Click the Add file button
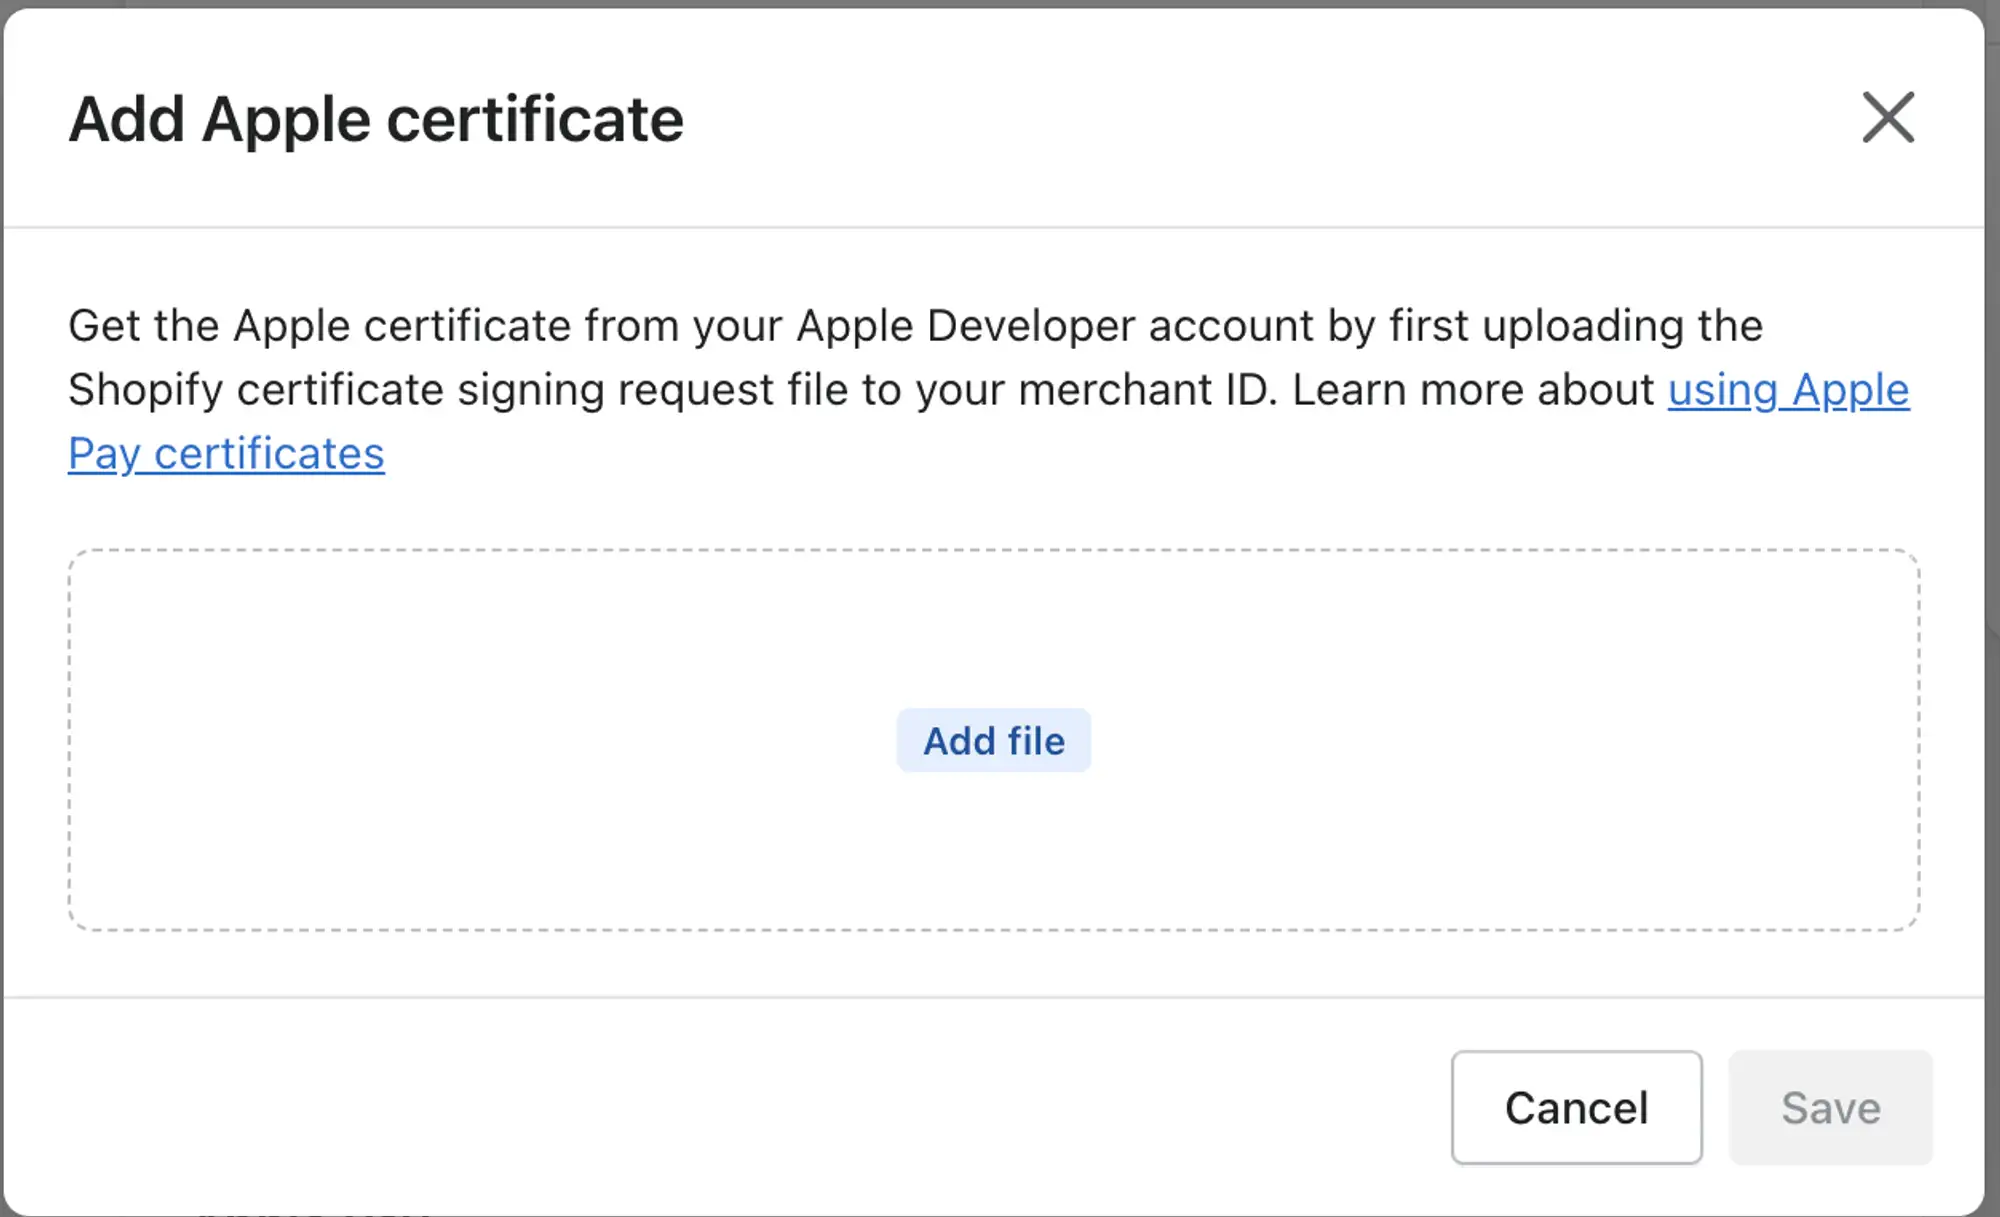The height and width of the screenshot is (1217, 2000). (x=994, y=740)
